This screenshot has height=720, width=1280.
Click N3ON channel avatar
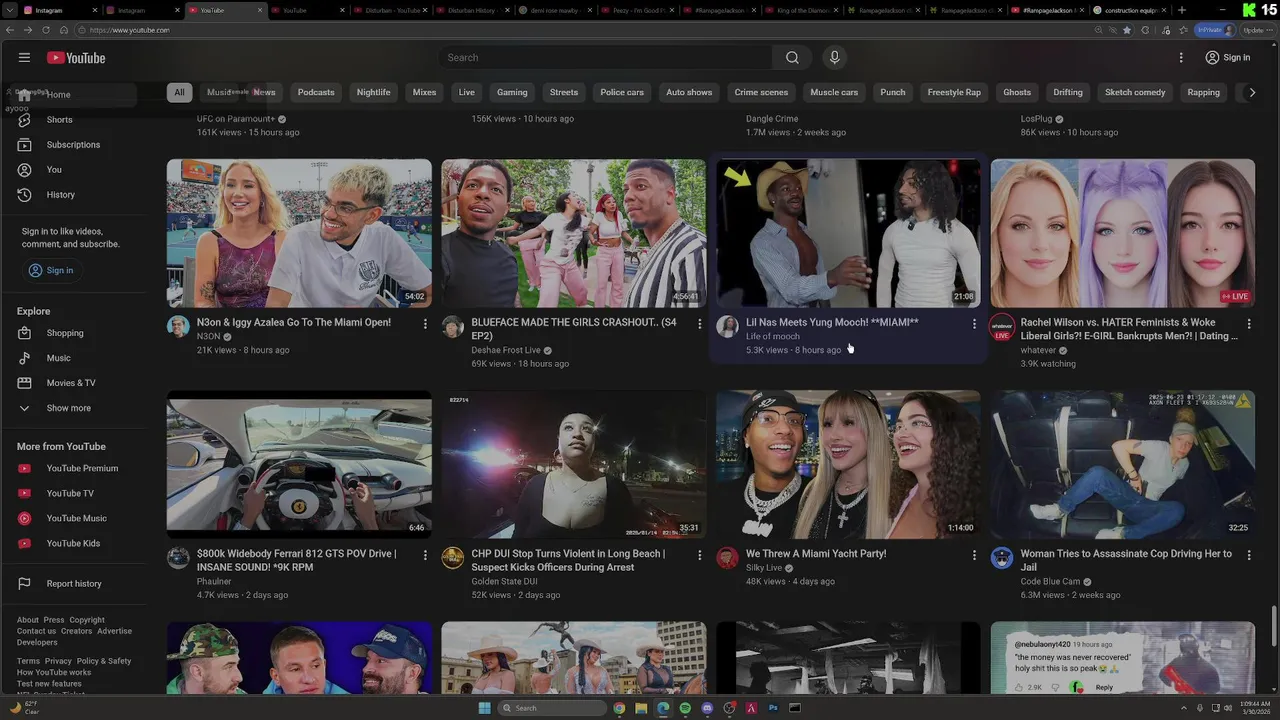178,327
